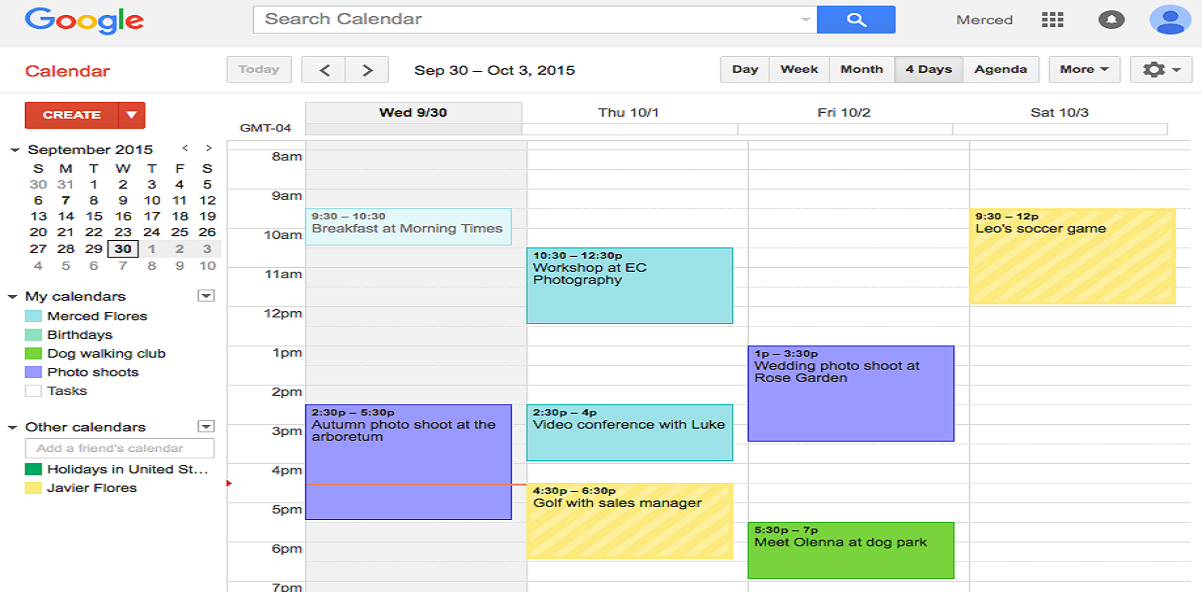The width and height of the screenshot is (1202, 592).
Task: Click the Photo shoots calendar color swatch
Action: click(x=32, y=372)
